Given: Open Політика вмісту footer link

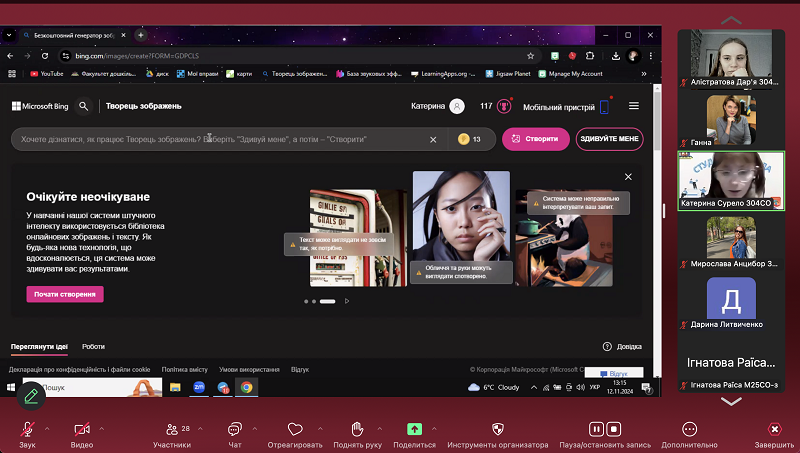Looking at the screenshot, I should point(185,369).
